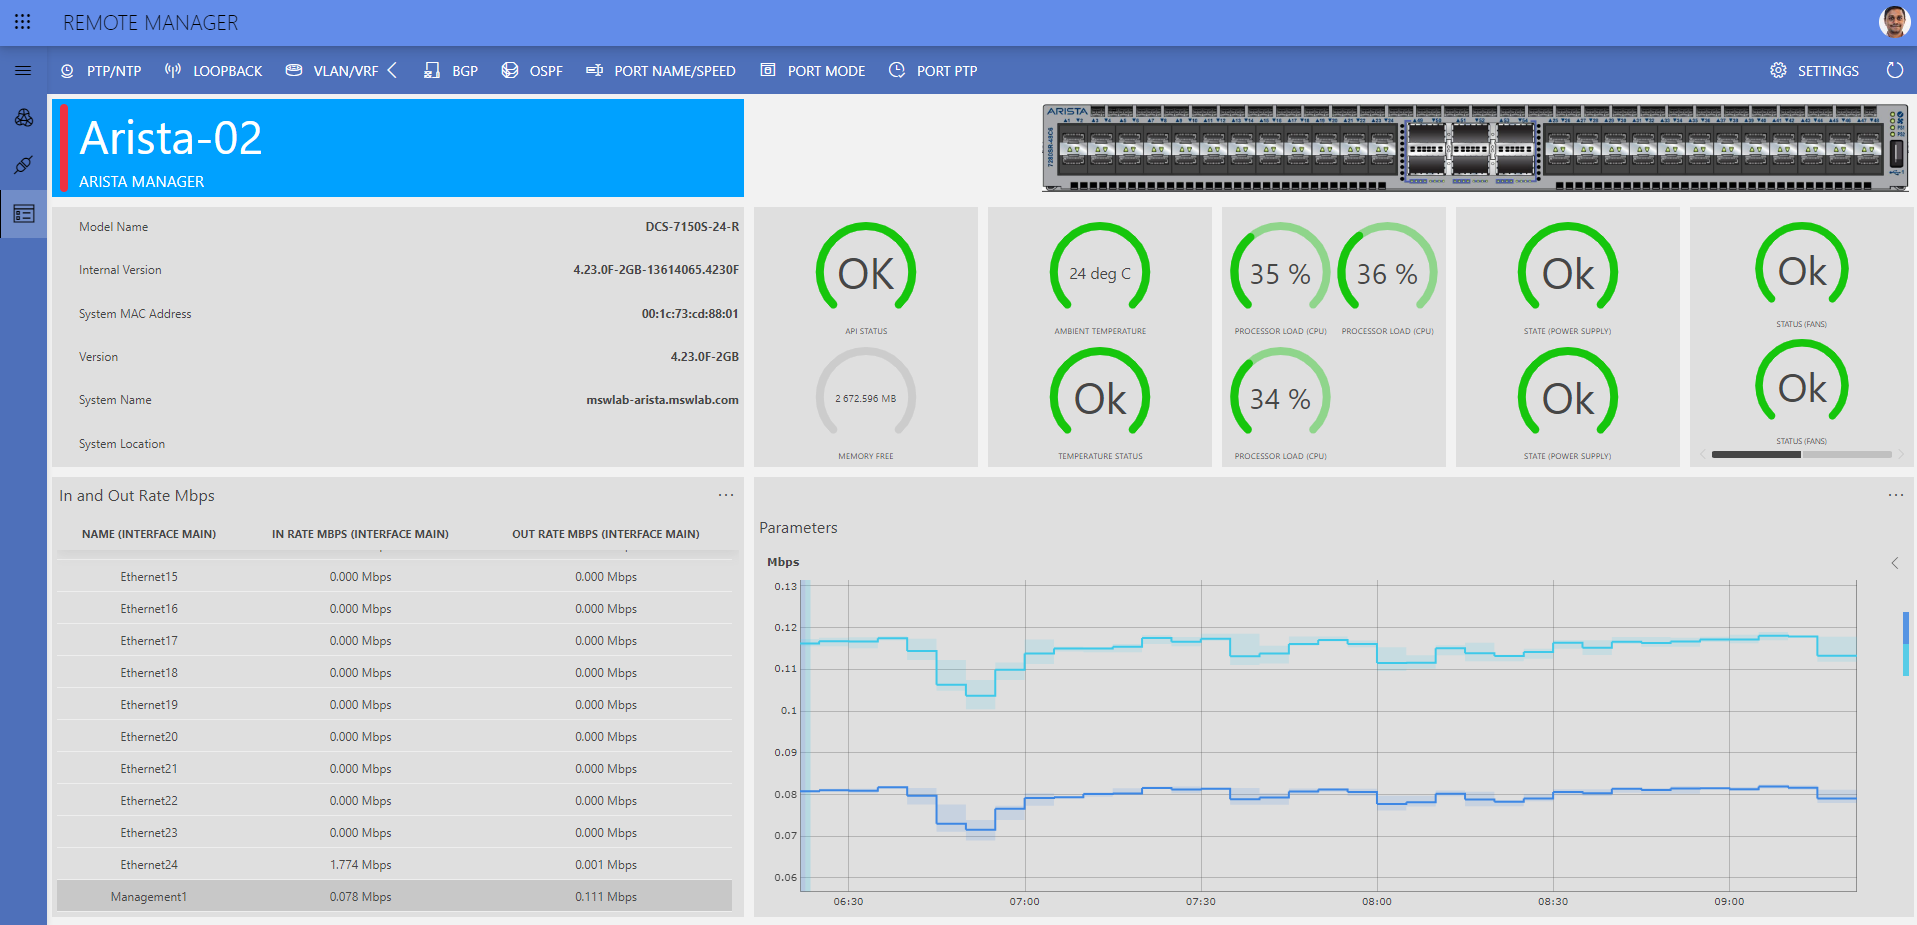
Task: Click next arrow on fans status carousel
Action: click(1901, 454)
